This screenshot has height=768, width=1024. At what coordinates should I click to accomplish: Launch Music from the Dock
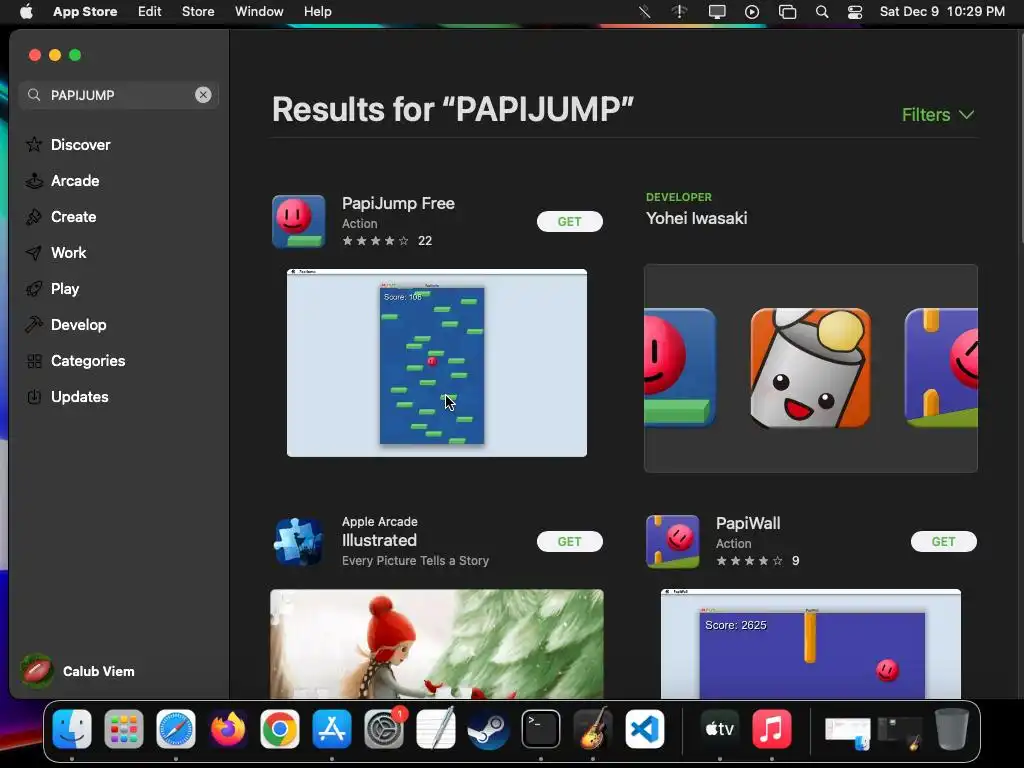tap(772, 729)
